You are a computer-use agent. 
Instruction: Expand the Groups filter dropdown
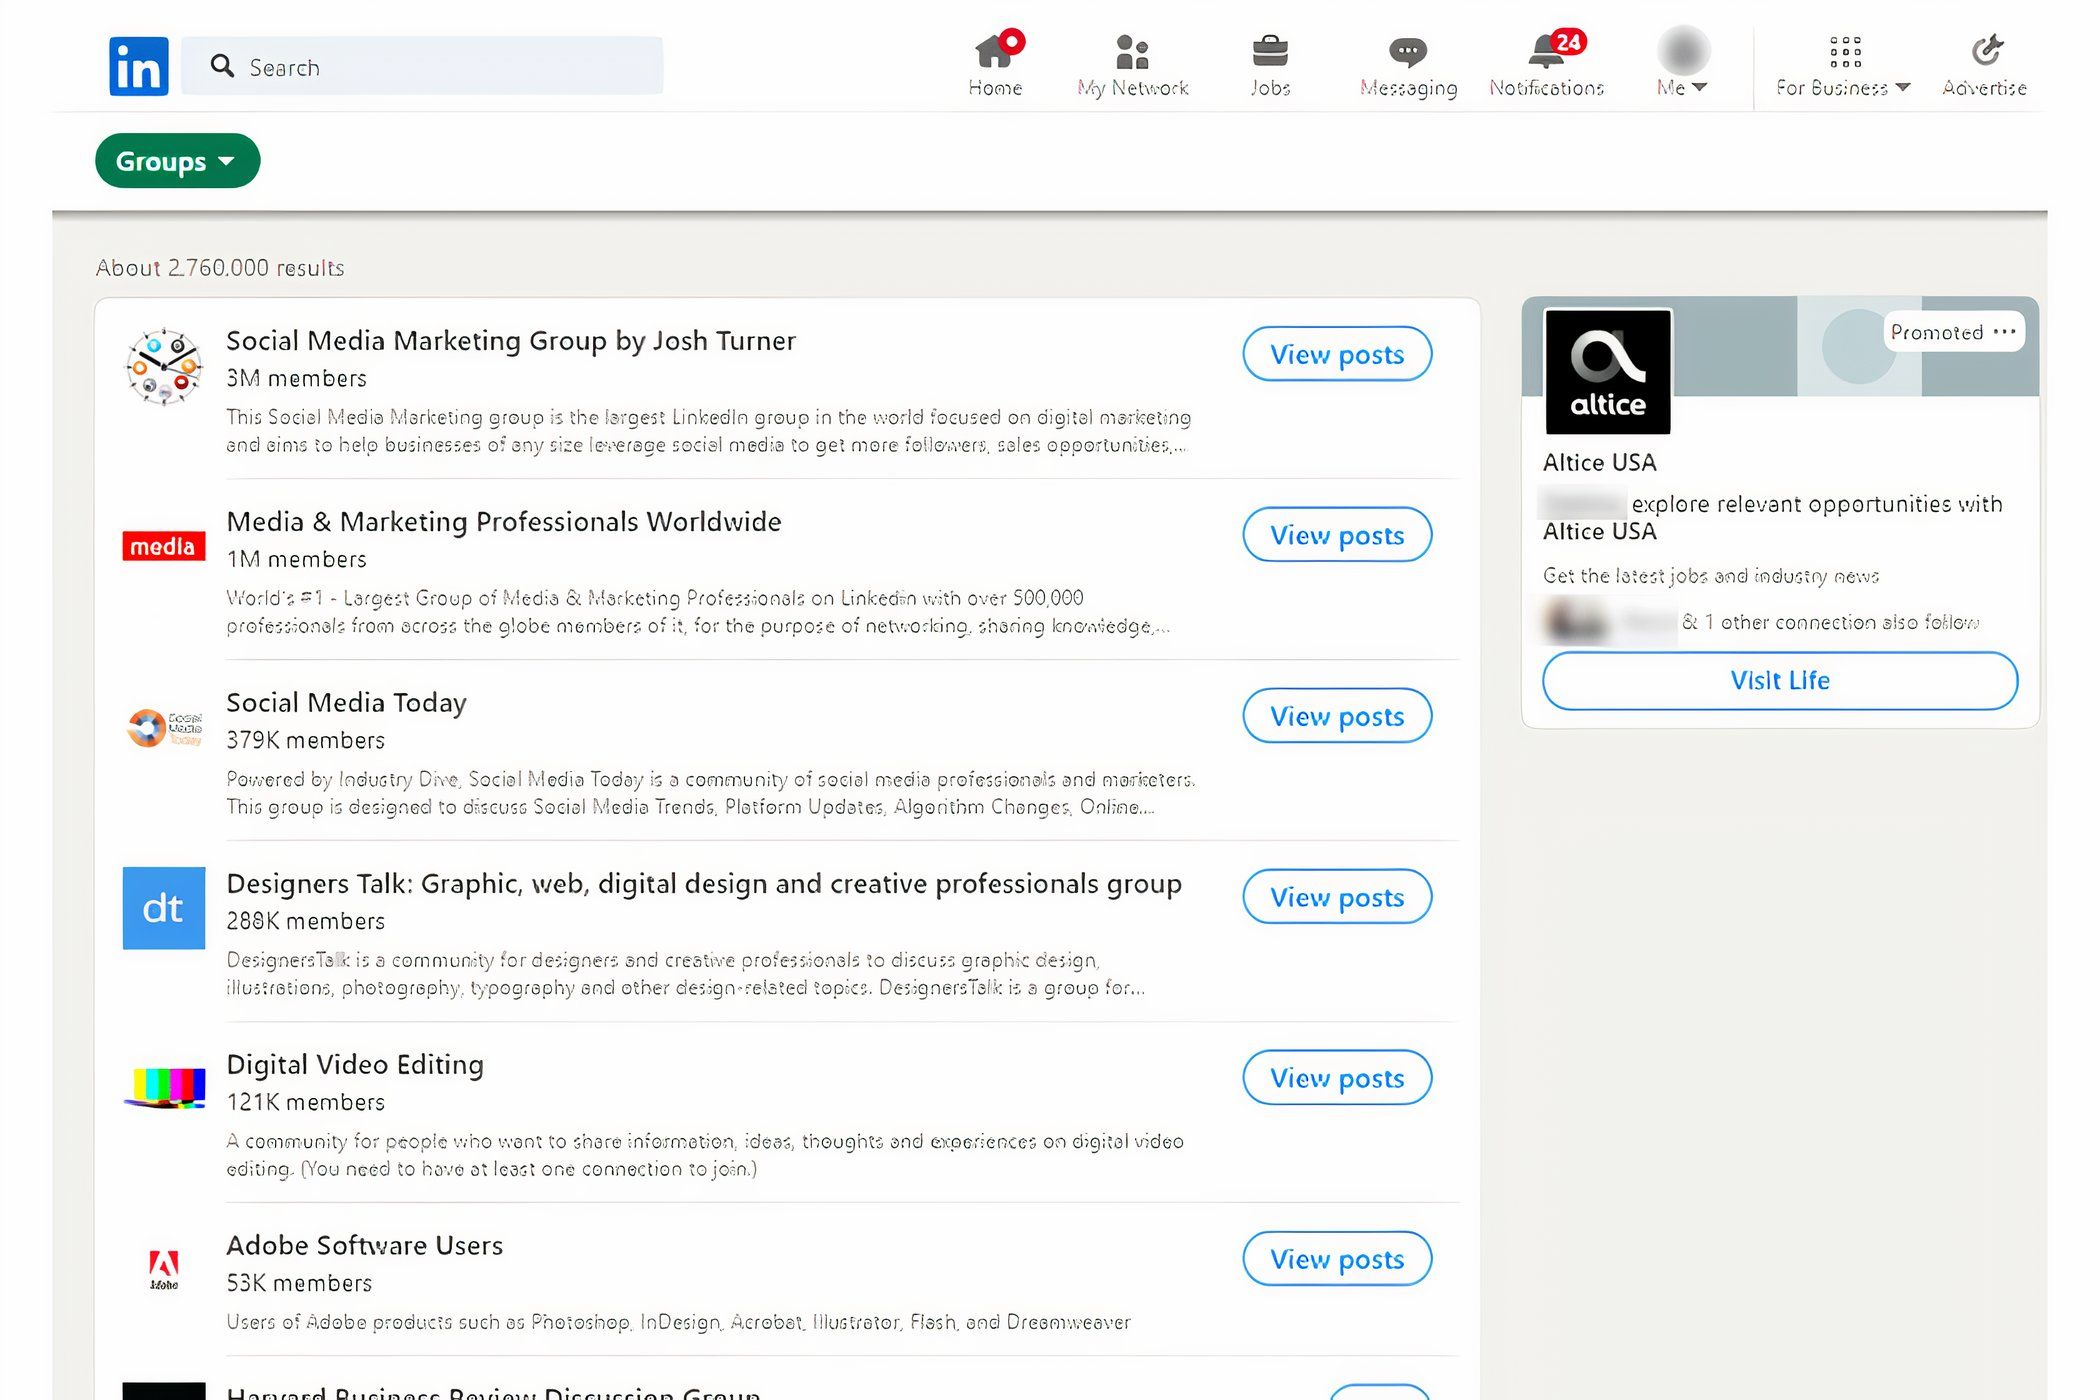pos(177,161)
